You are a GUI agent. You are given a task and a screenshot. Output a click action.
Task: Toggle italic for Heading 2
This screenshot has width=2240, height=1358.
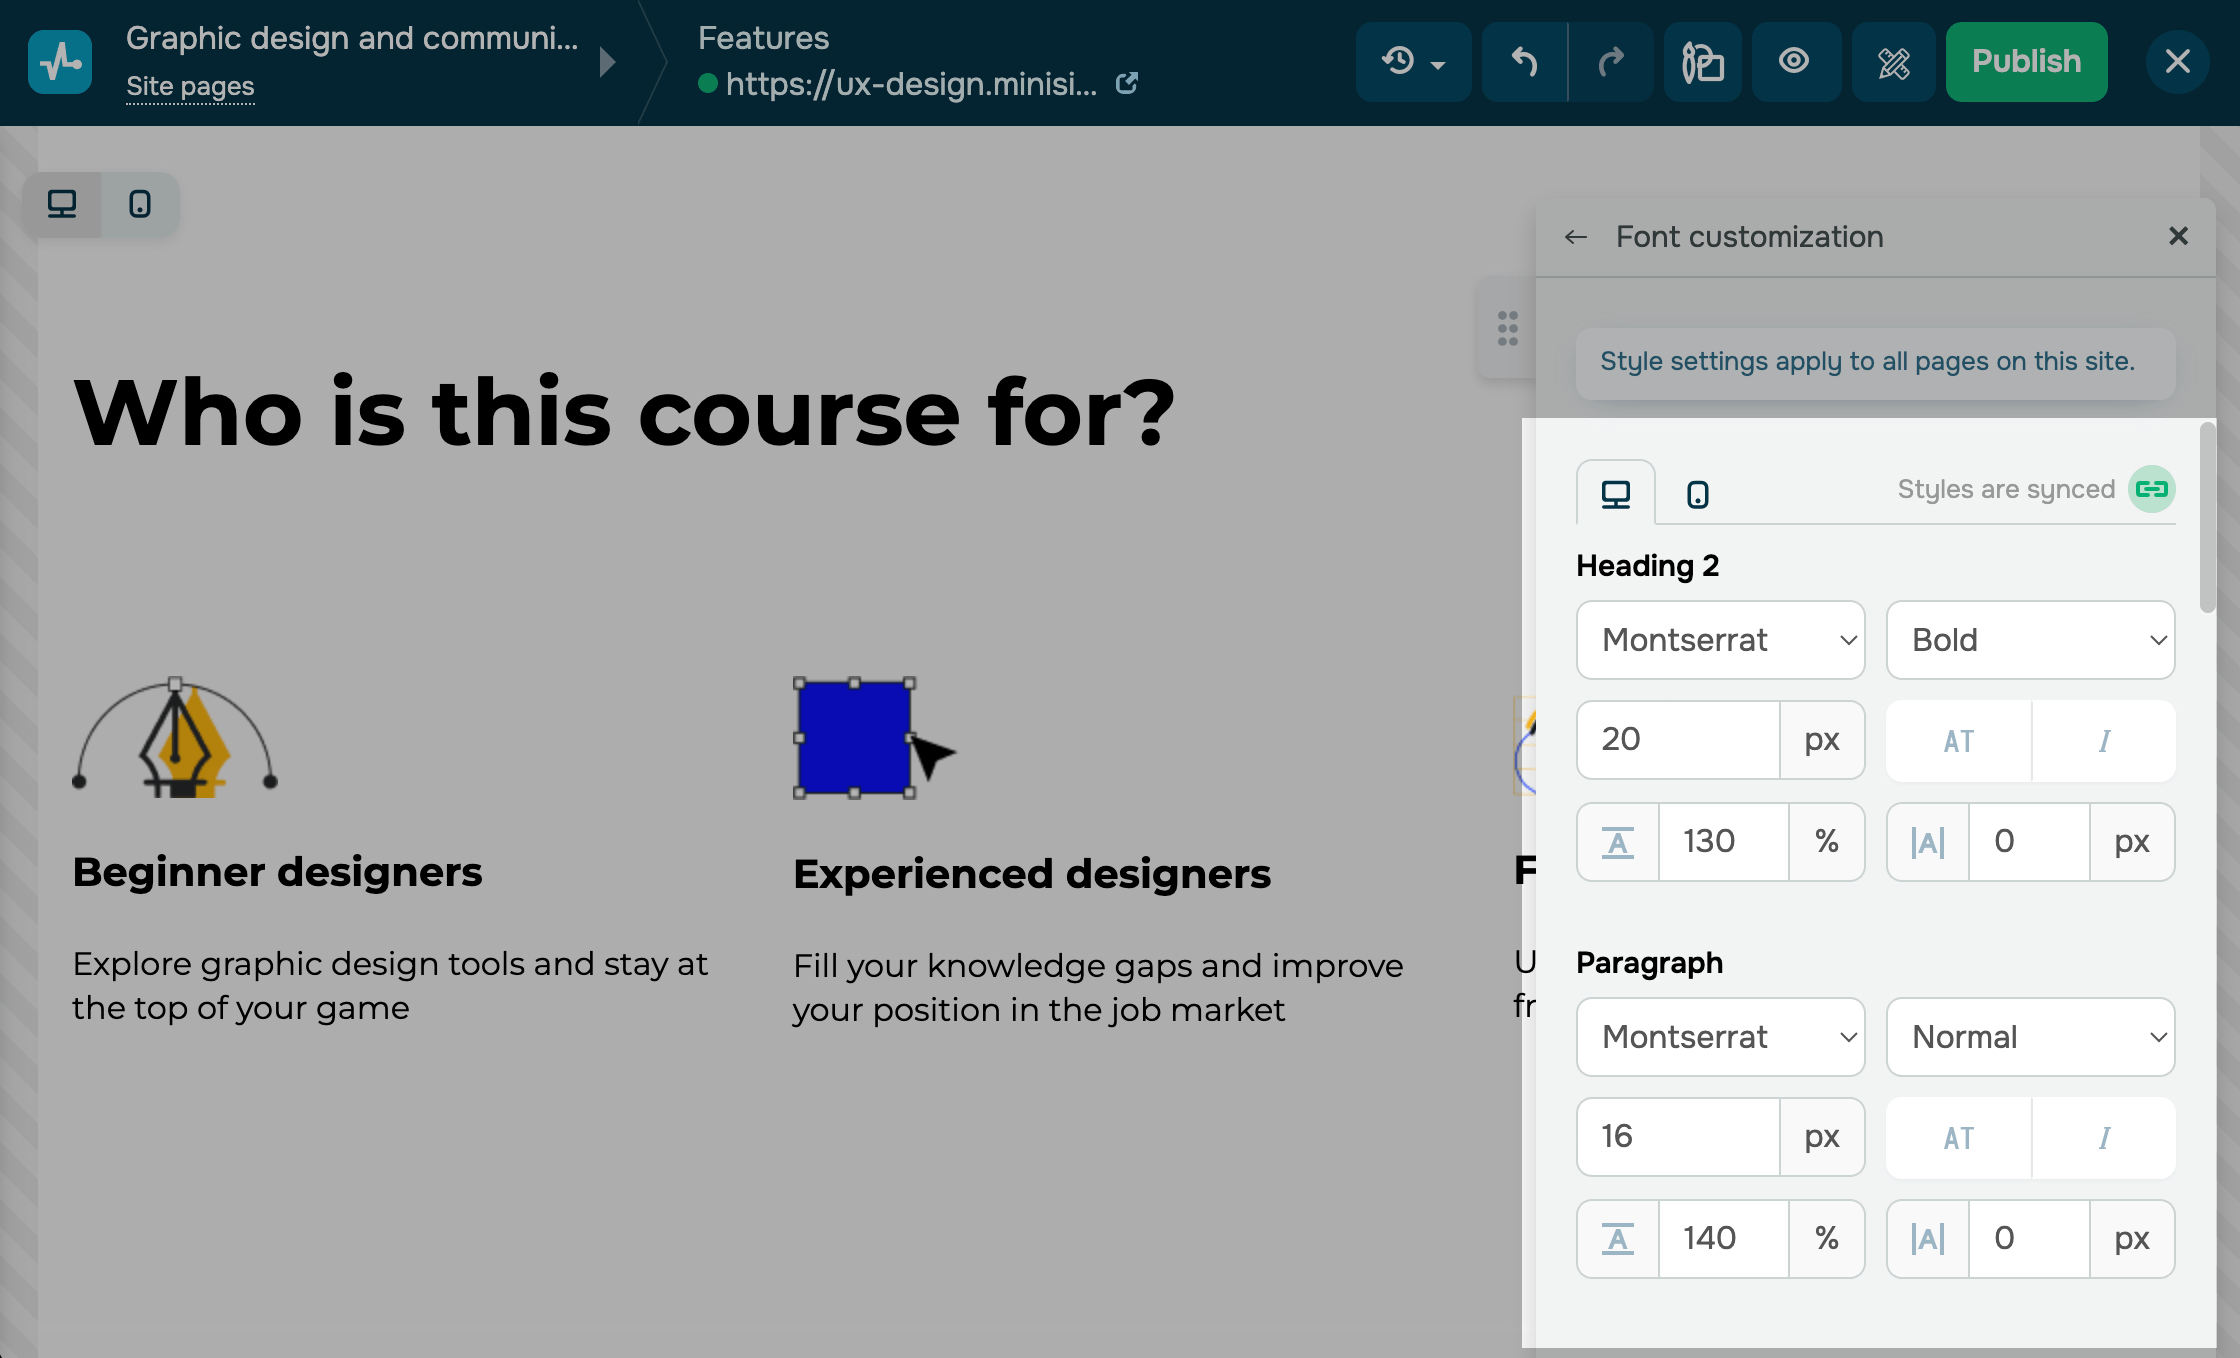pyautogui.click(x=2104, y=741)
